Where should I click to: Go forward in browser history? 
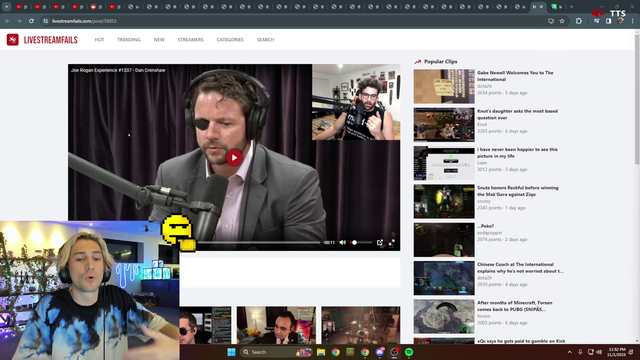(19, 21)
